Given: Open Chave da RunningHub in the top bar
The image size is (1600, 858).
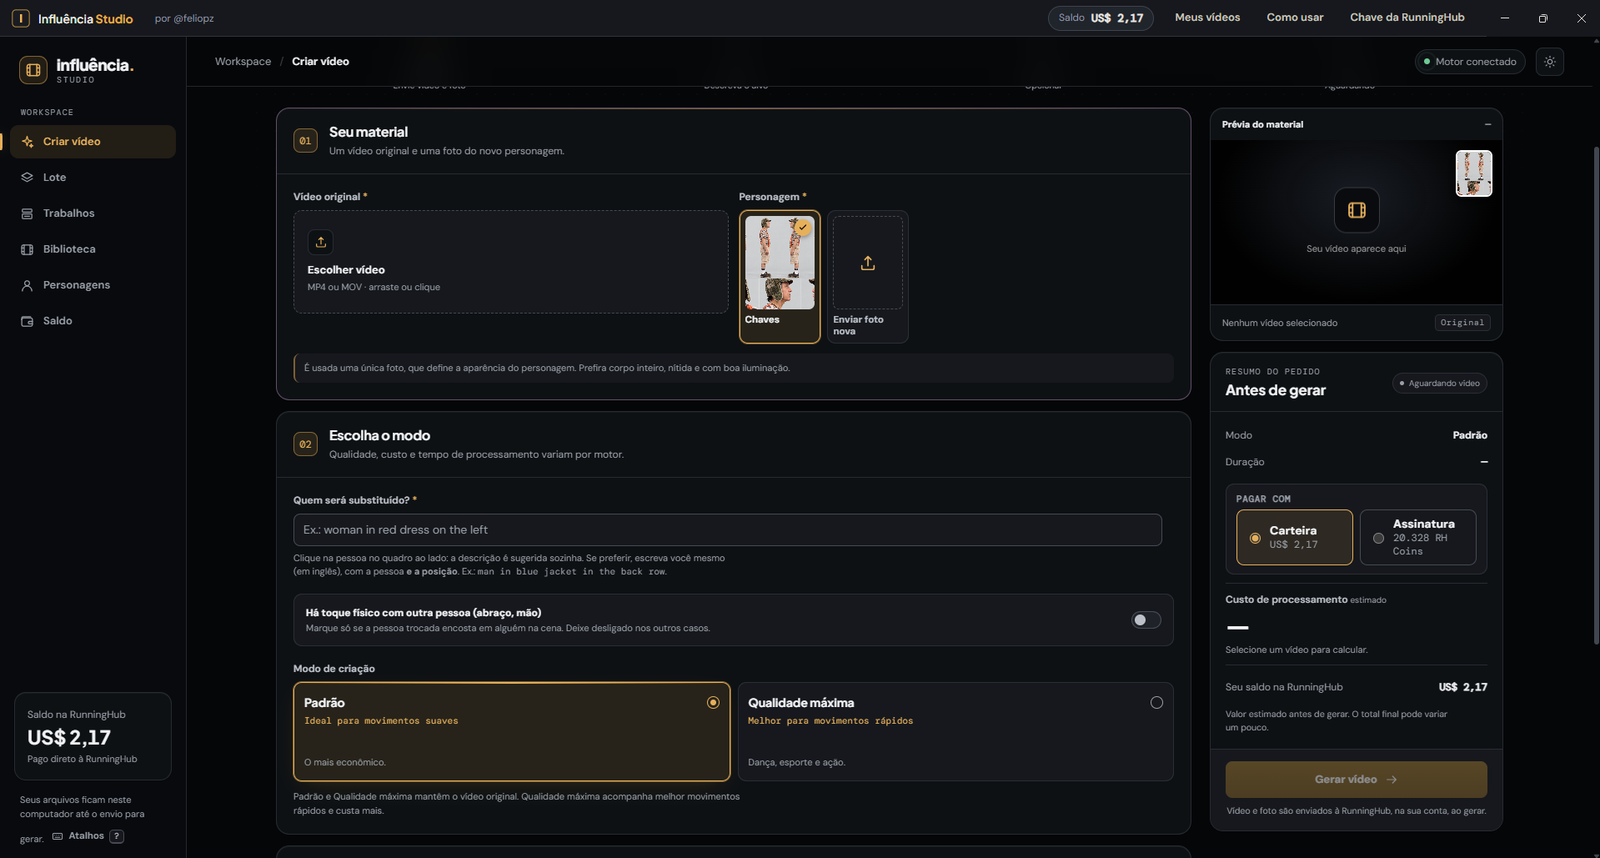Looking at the screenshot, I should pyautogui.click(x=1407, y=18).
